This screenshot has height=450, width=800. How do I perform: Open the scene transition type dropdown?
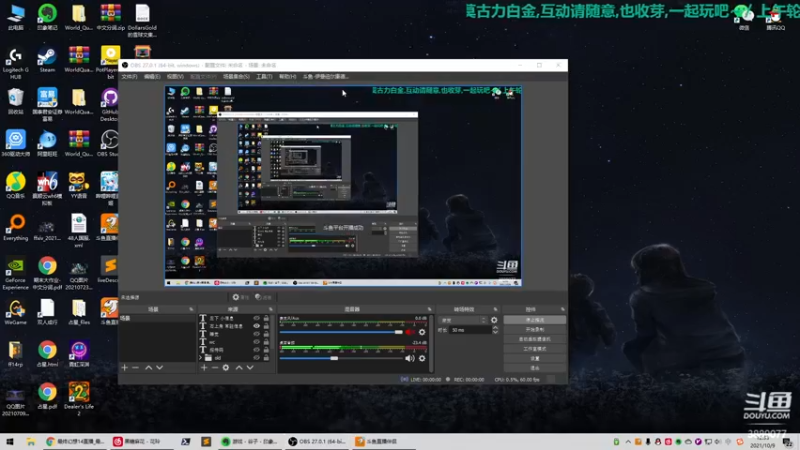coord(463,320)
